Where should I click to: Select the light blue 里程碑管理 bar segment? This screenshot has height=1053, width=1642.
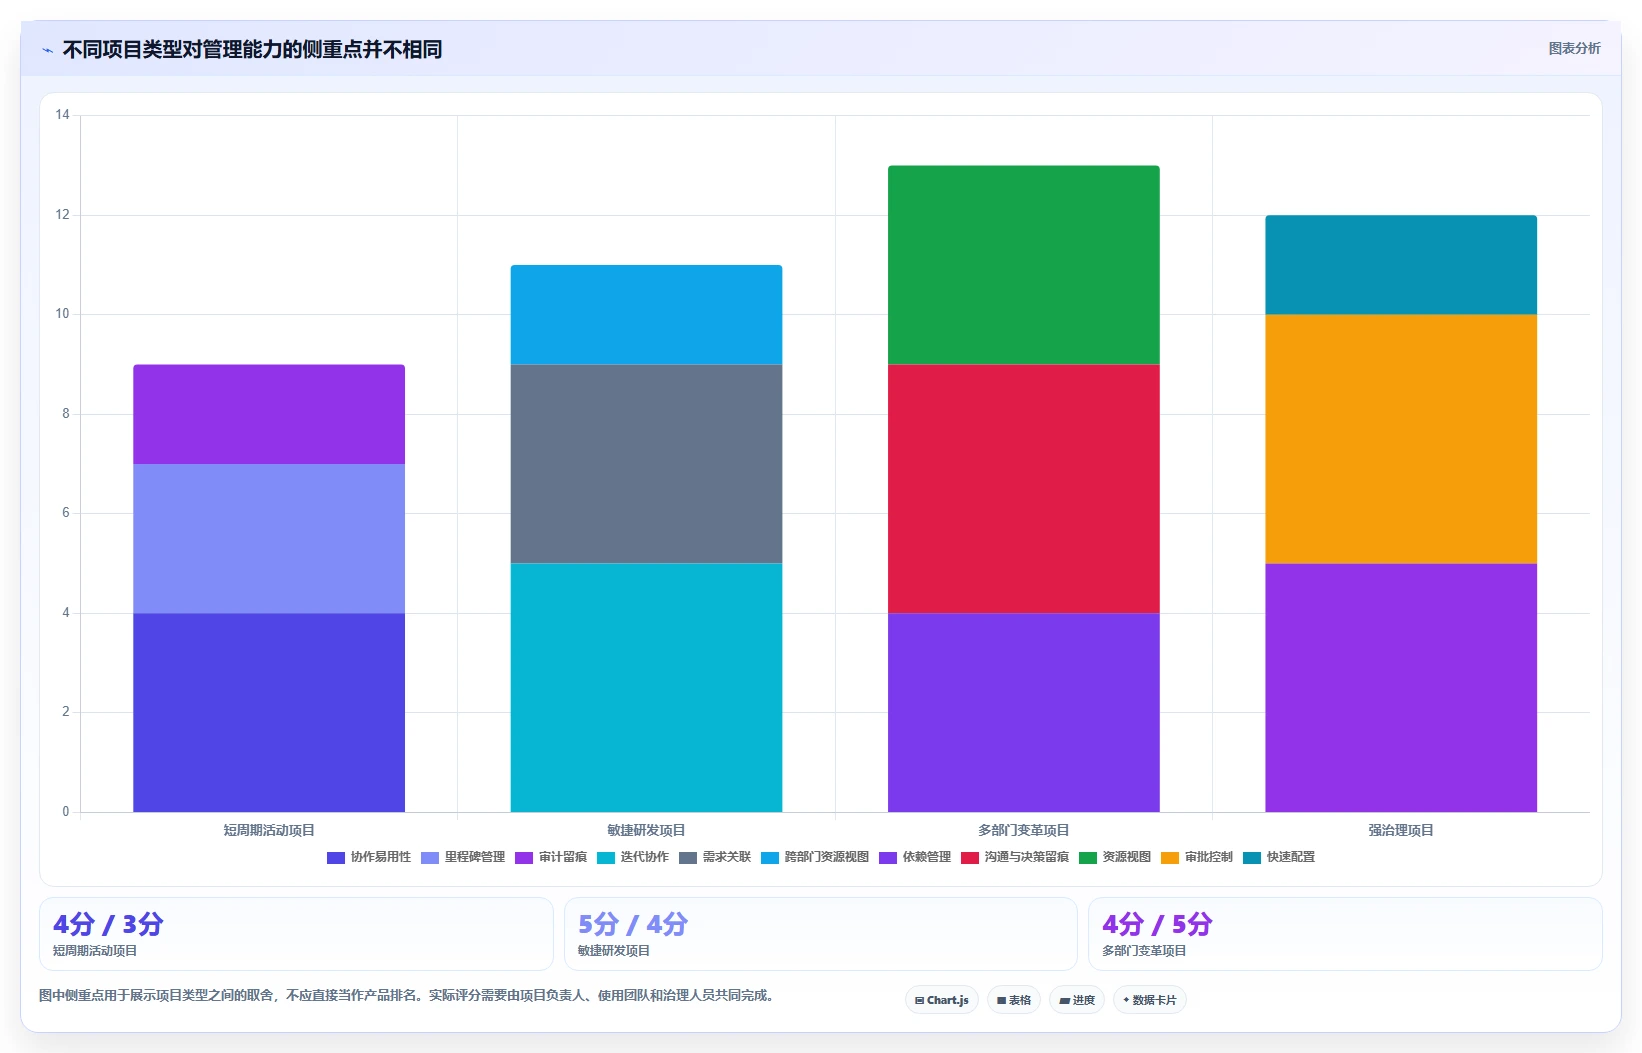pos(269,538)
